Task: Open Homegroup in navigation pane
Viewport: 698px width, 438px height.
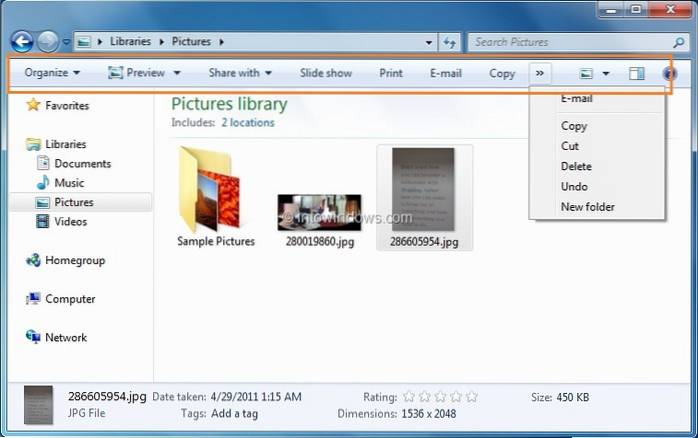Action: coord(74,260)
